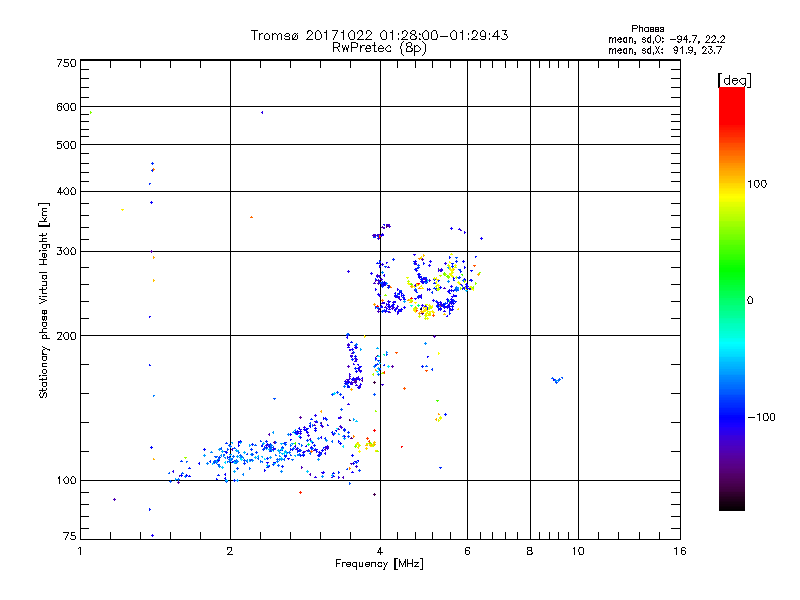Click the colorbar tick label '0'

click(750, 301)
